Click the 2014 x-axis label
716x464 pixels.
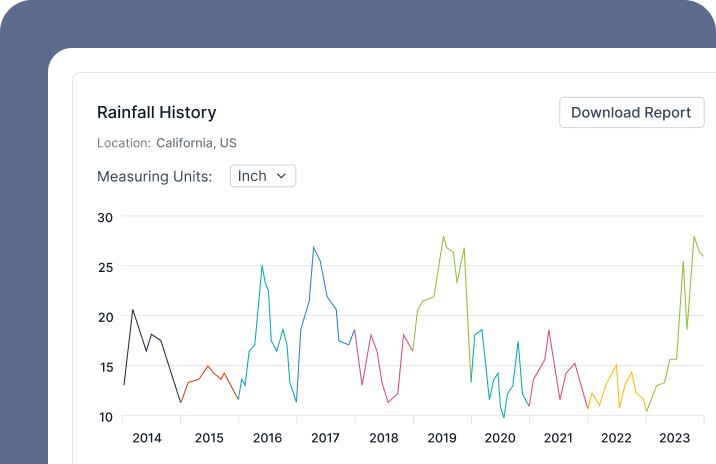click(x=147, y=438)
